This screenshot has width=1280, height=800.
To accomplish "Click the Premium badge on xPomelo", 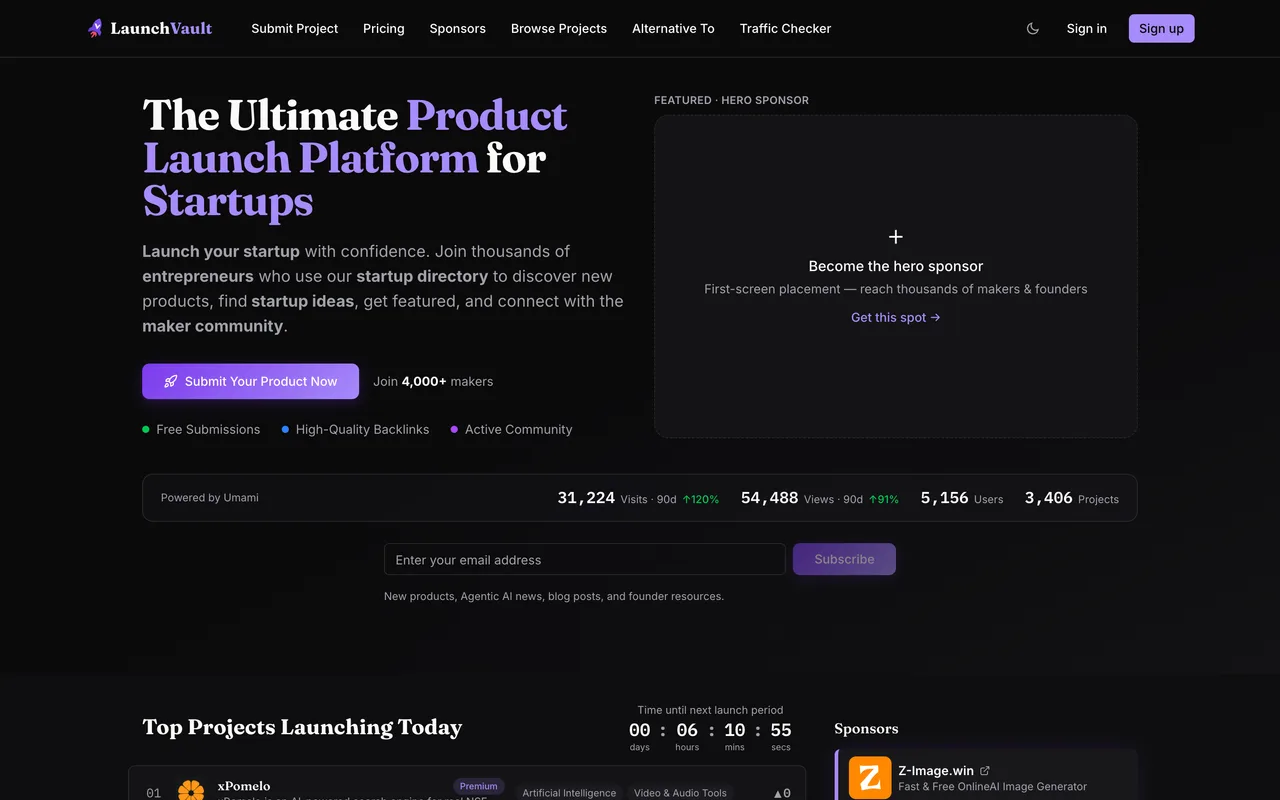I will [x=479, y=786].
